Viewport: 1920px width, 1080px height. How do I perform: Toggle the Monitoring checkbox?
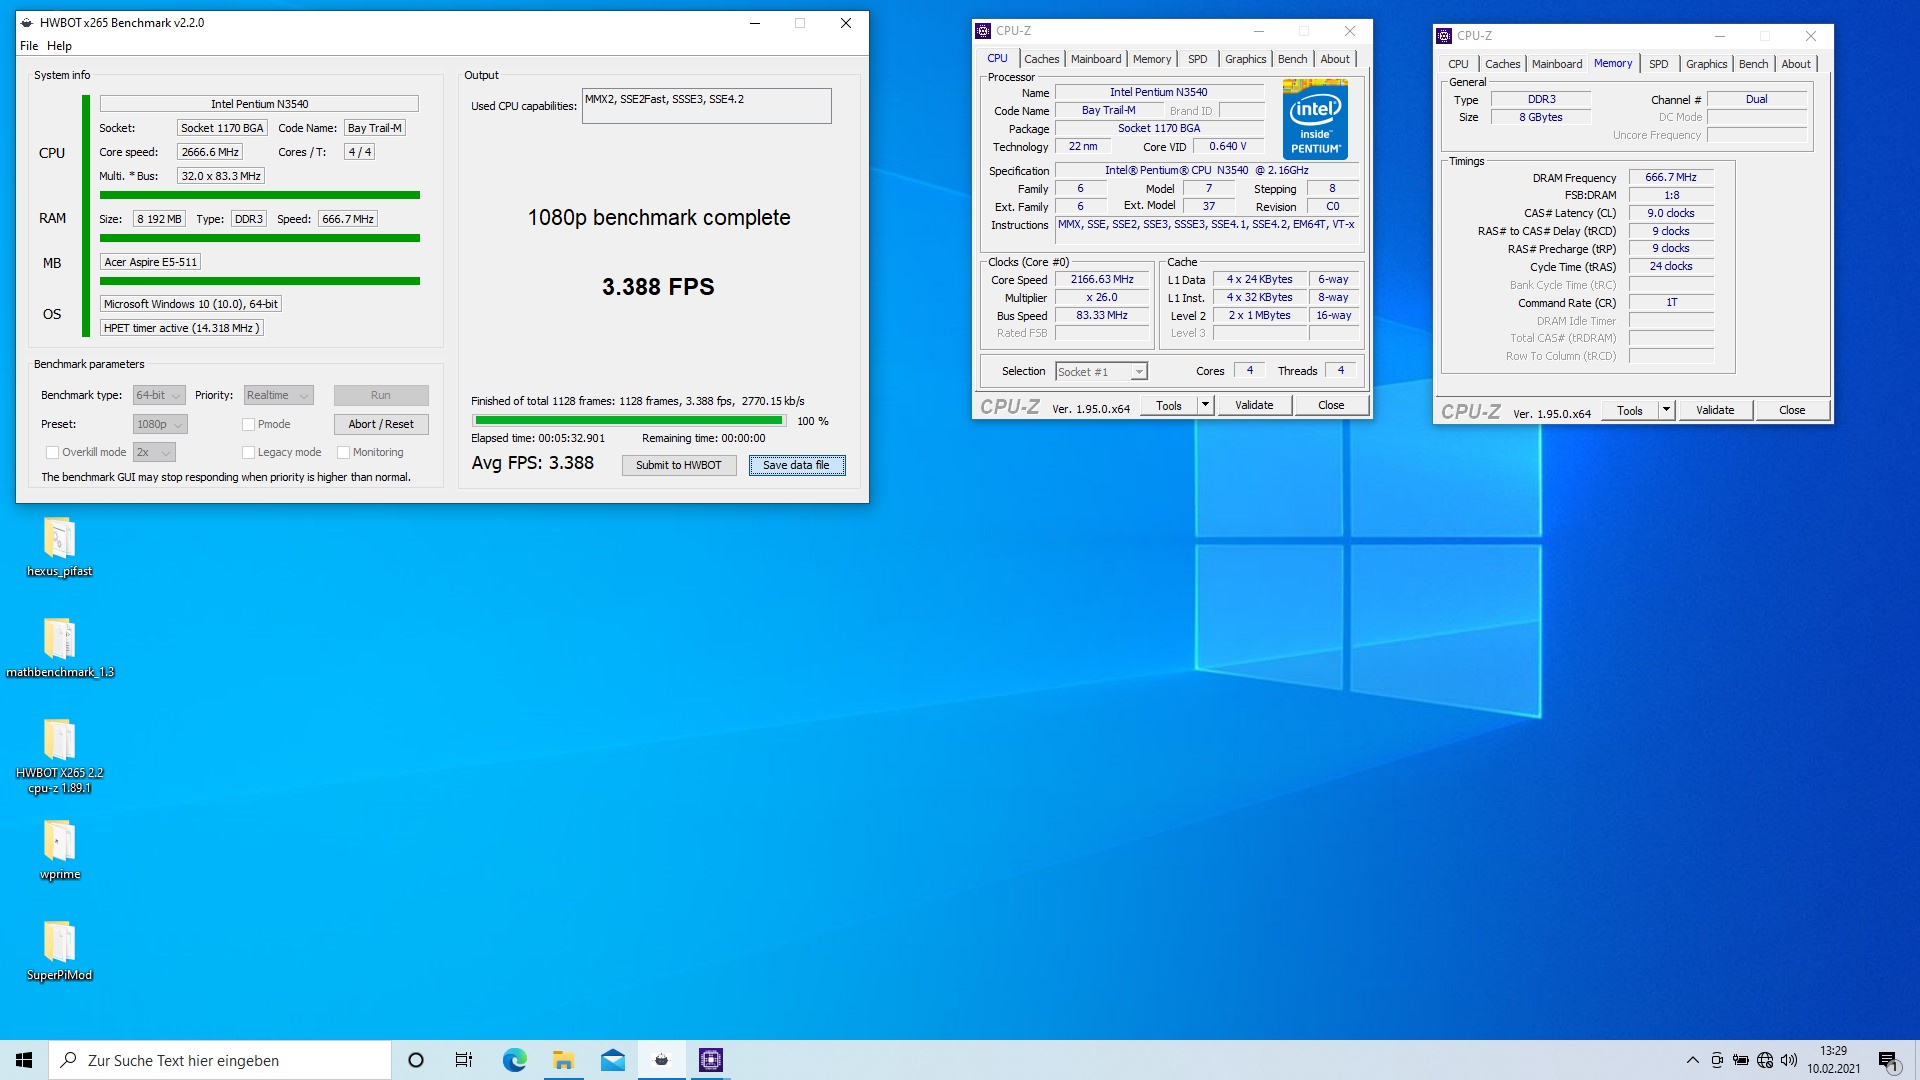click(x=343, y=453)
